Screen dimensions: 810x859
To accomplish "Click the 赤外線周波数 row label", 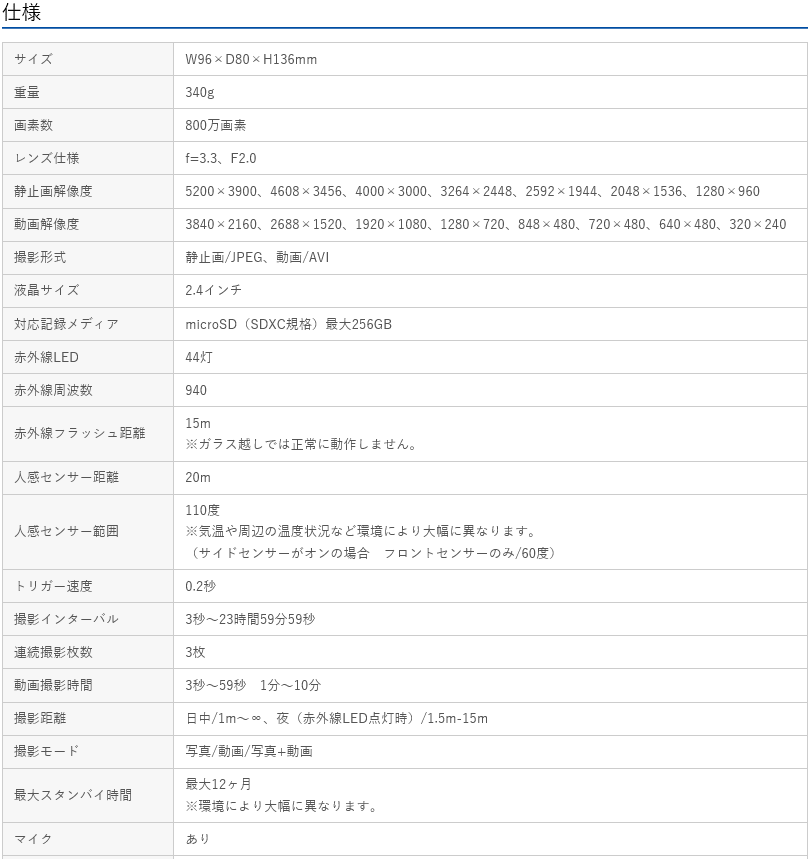I will point(53,390).
